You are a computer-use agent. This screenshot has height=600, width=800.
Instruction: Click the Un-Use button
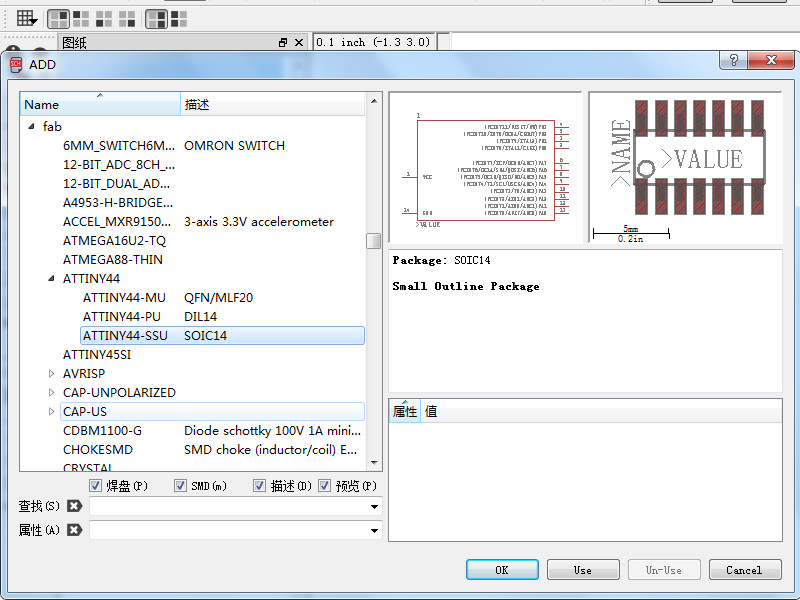[664, 570]
